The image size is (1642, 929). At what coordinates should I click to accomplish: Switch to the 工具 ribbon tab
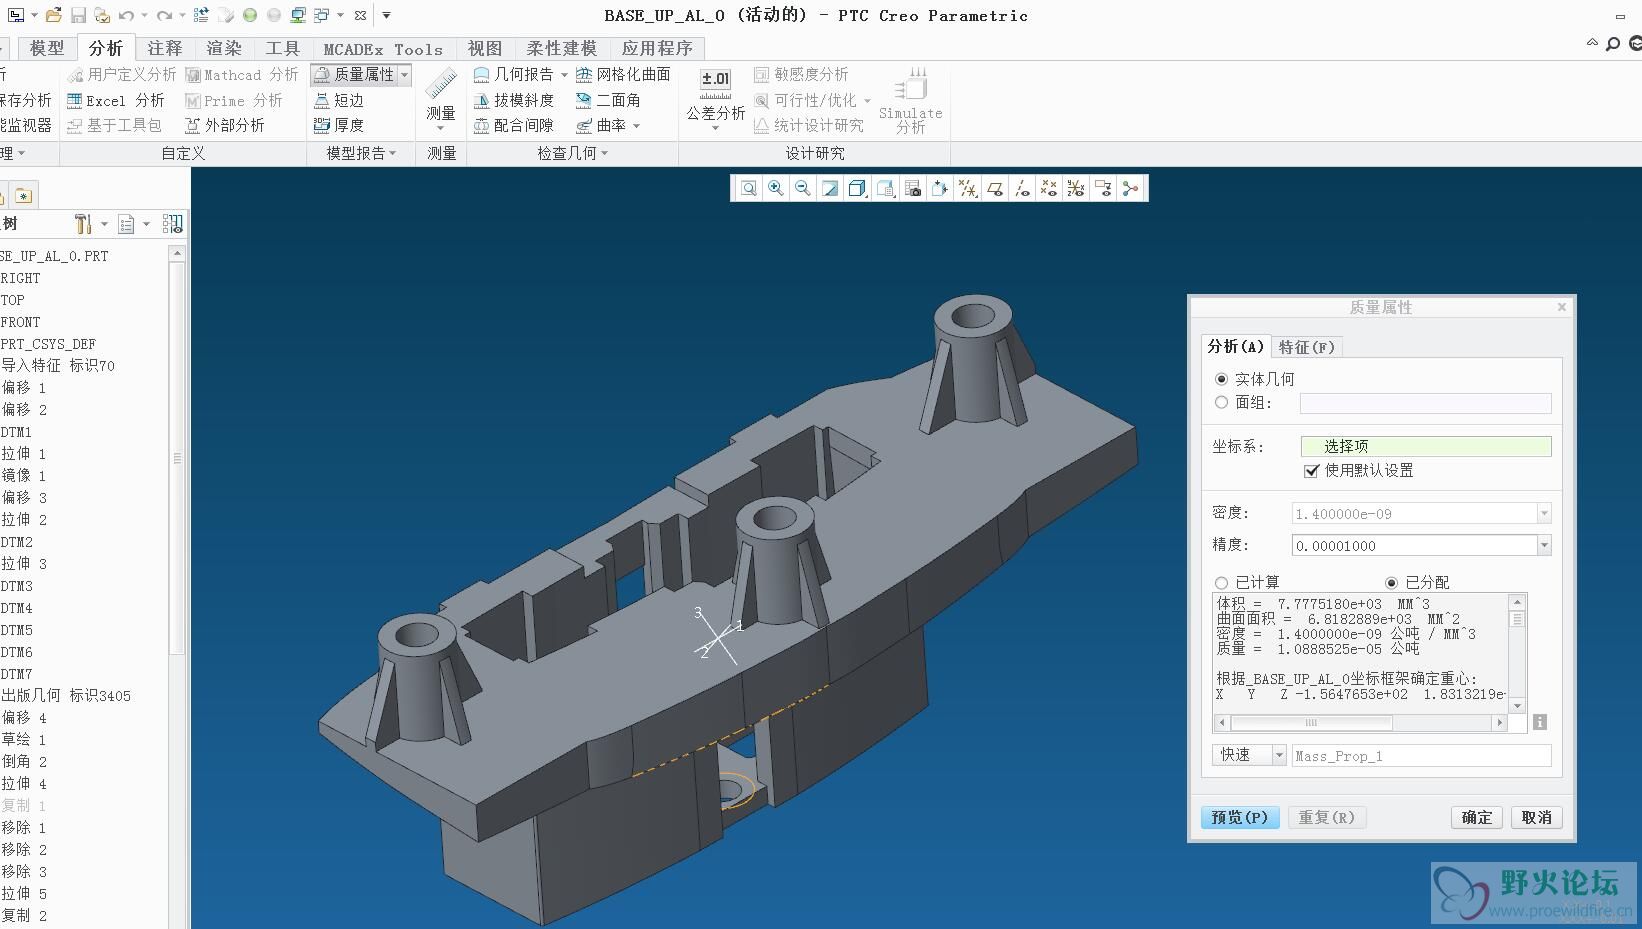coord(283,48)
